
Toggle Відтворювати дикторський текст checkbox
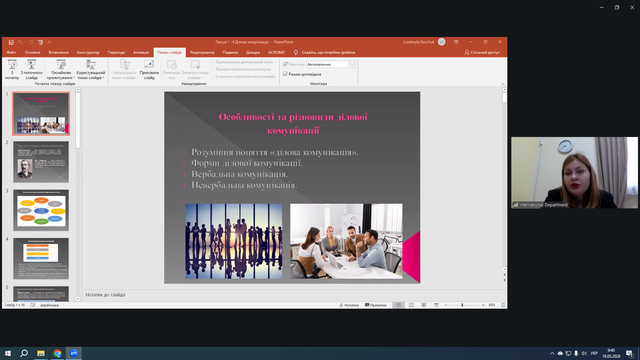click(x=213, y=62)
